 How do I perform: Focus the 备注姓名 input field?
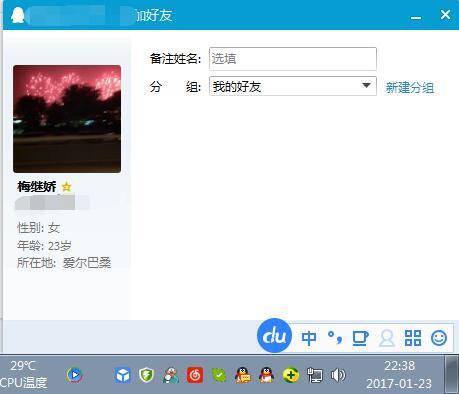coord(293,59)
